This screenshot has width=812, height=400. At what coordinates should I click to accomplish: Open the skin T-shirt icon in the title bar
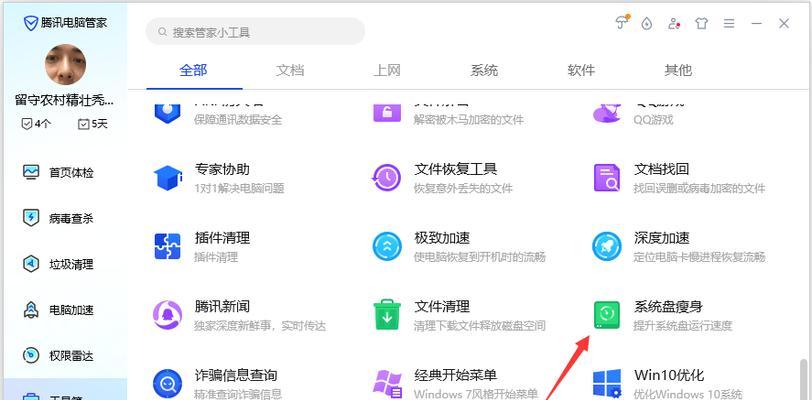(701, 23)
